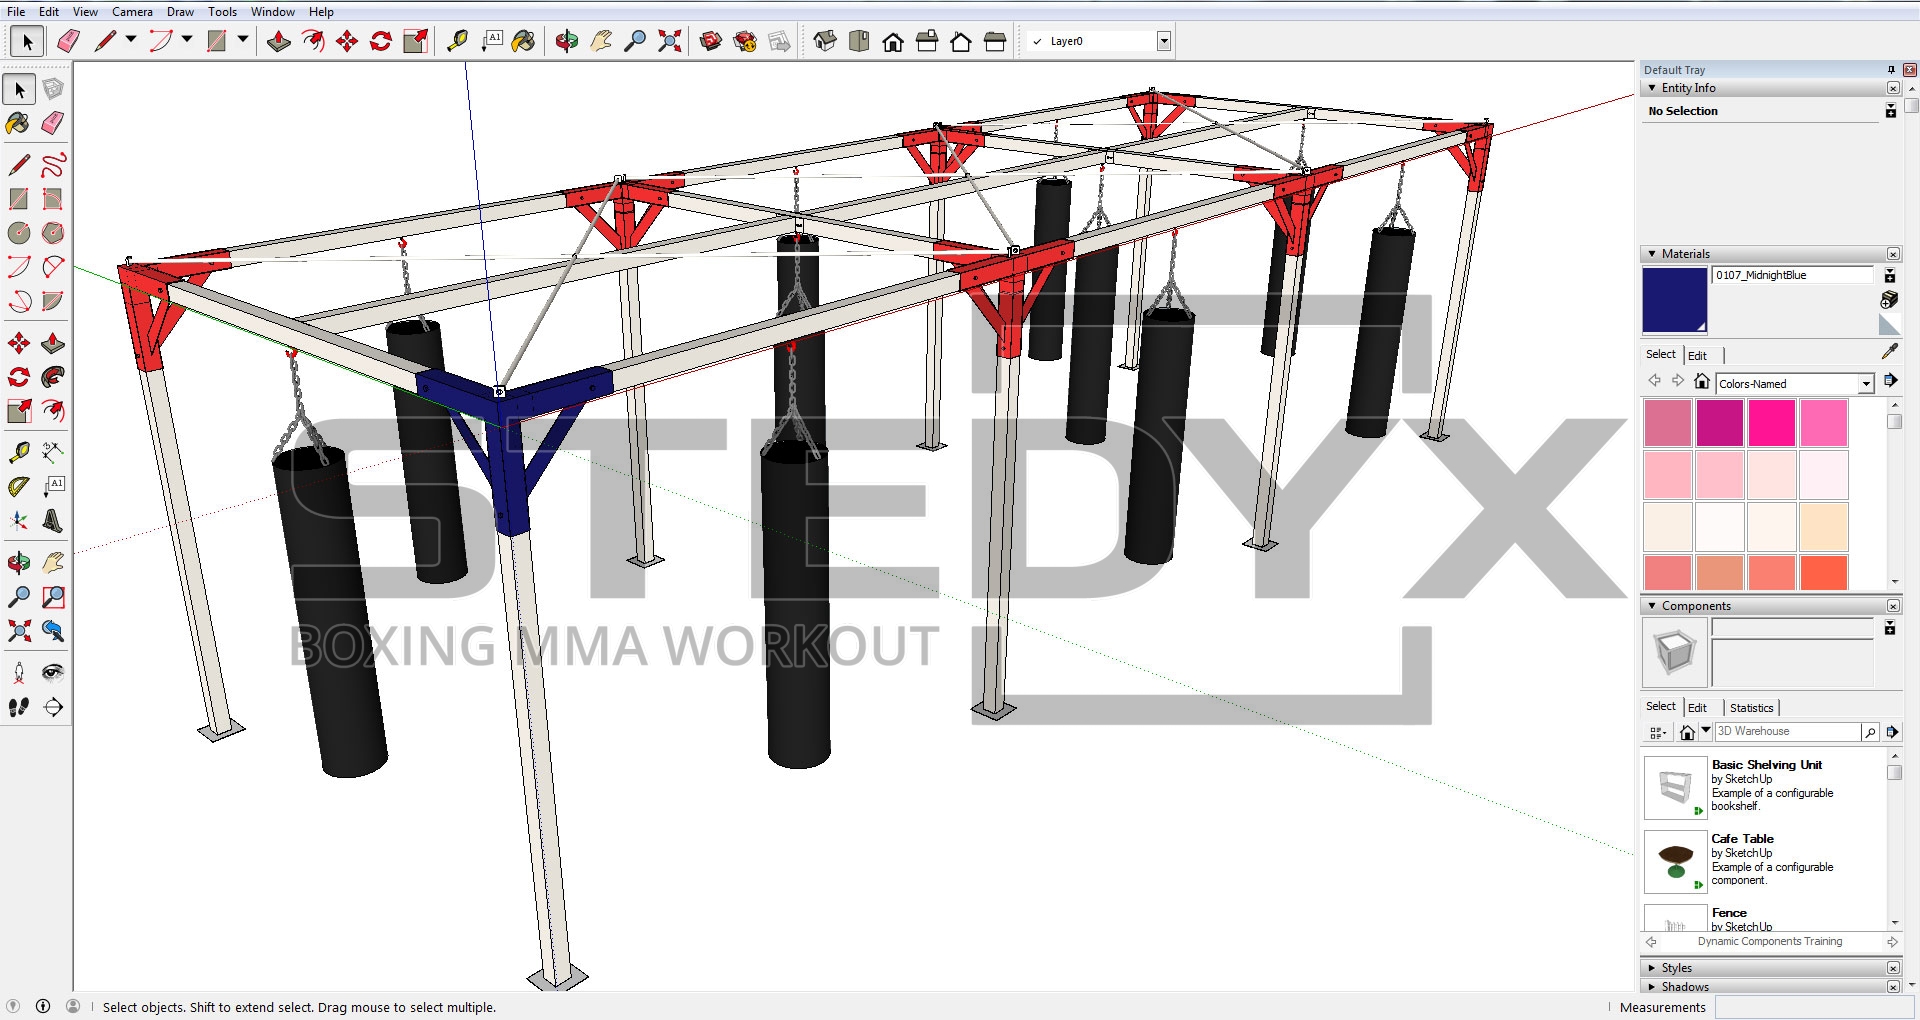Switch to Top view icon

point(859,41)
